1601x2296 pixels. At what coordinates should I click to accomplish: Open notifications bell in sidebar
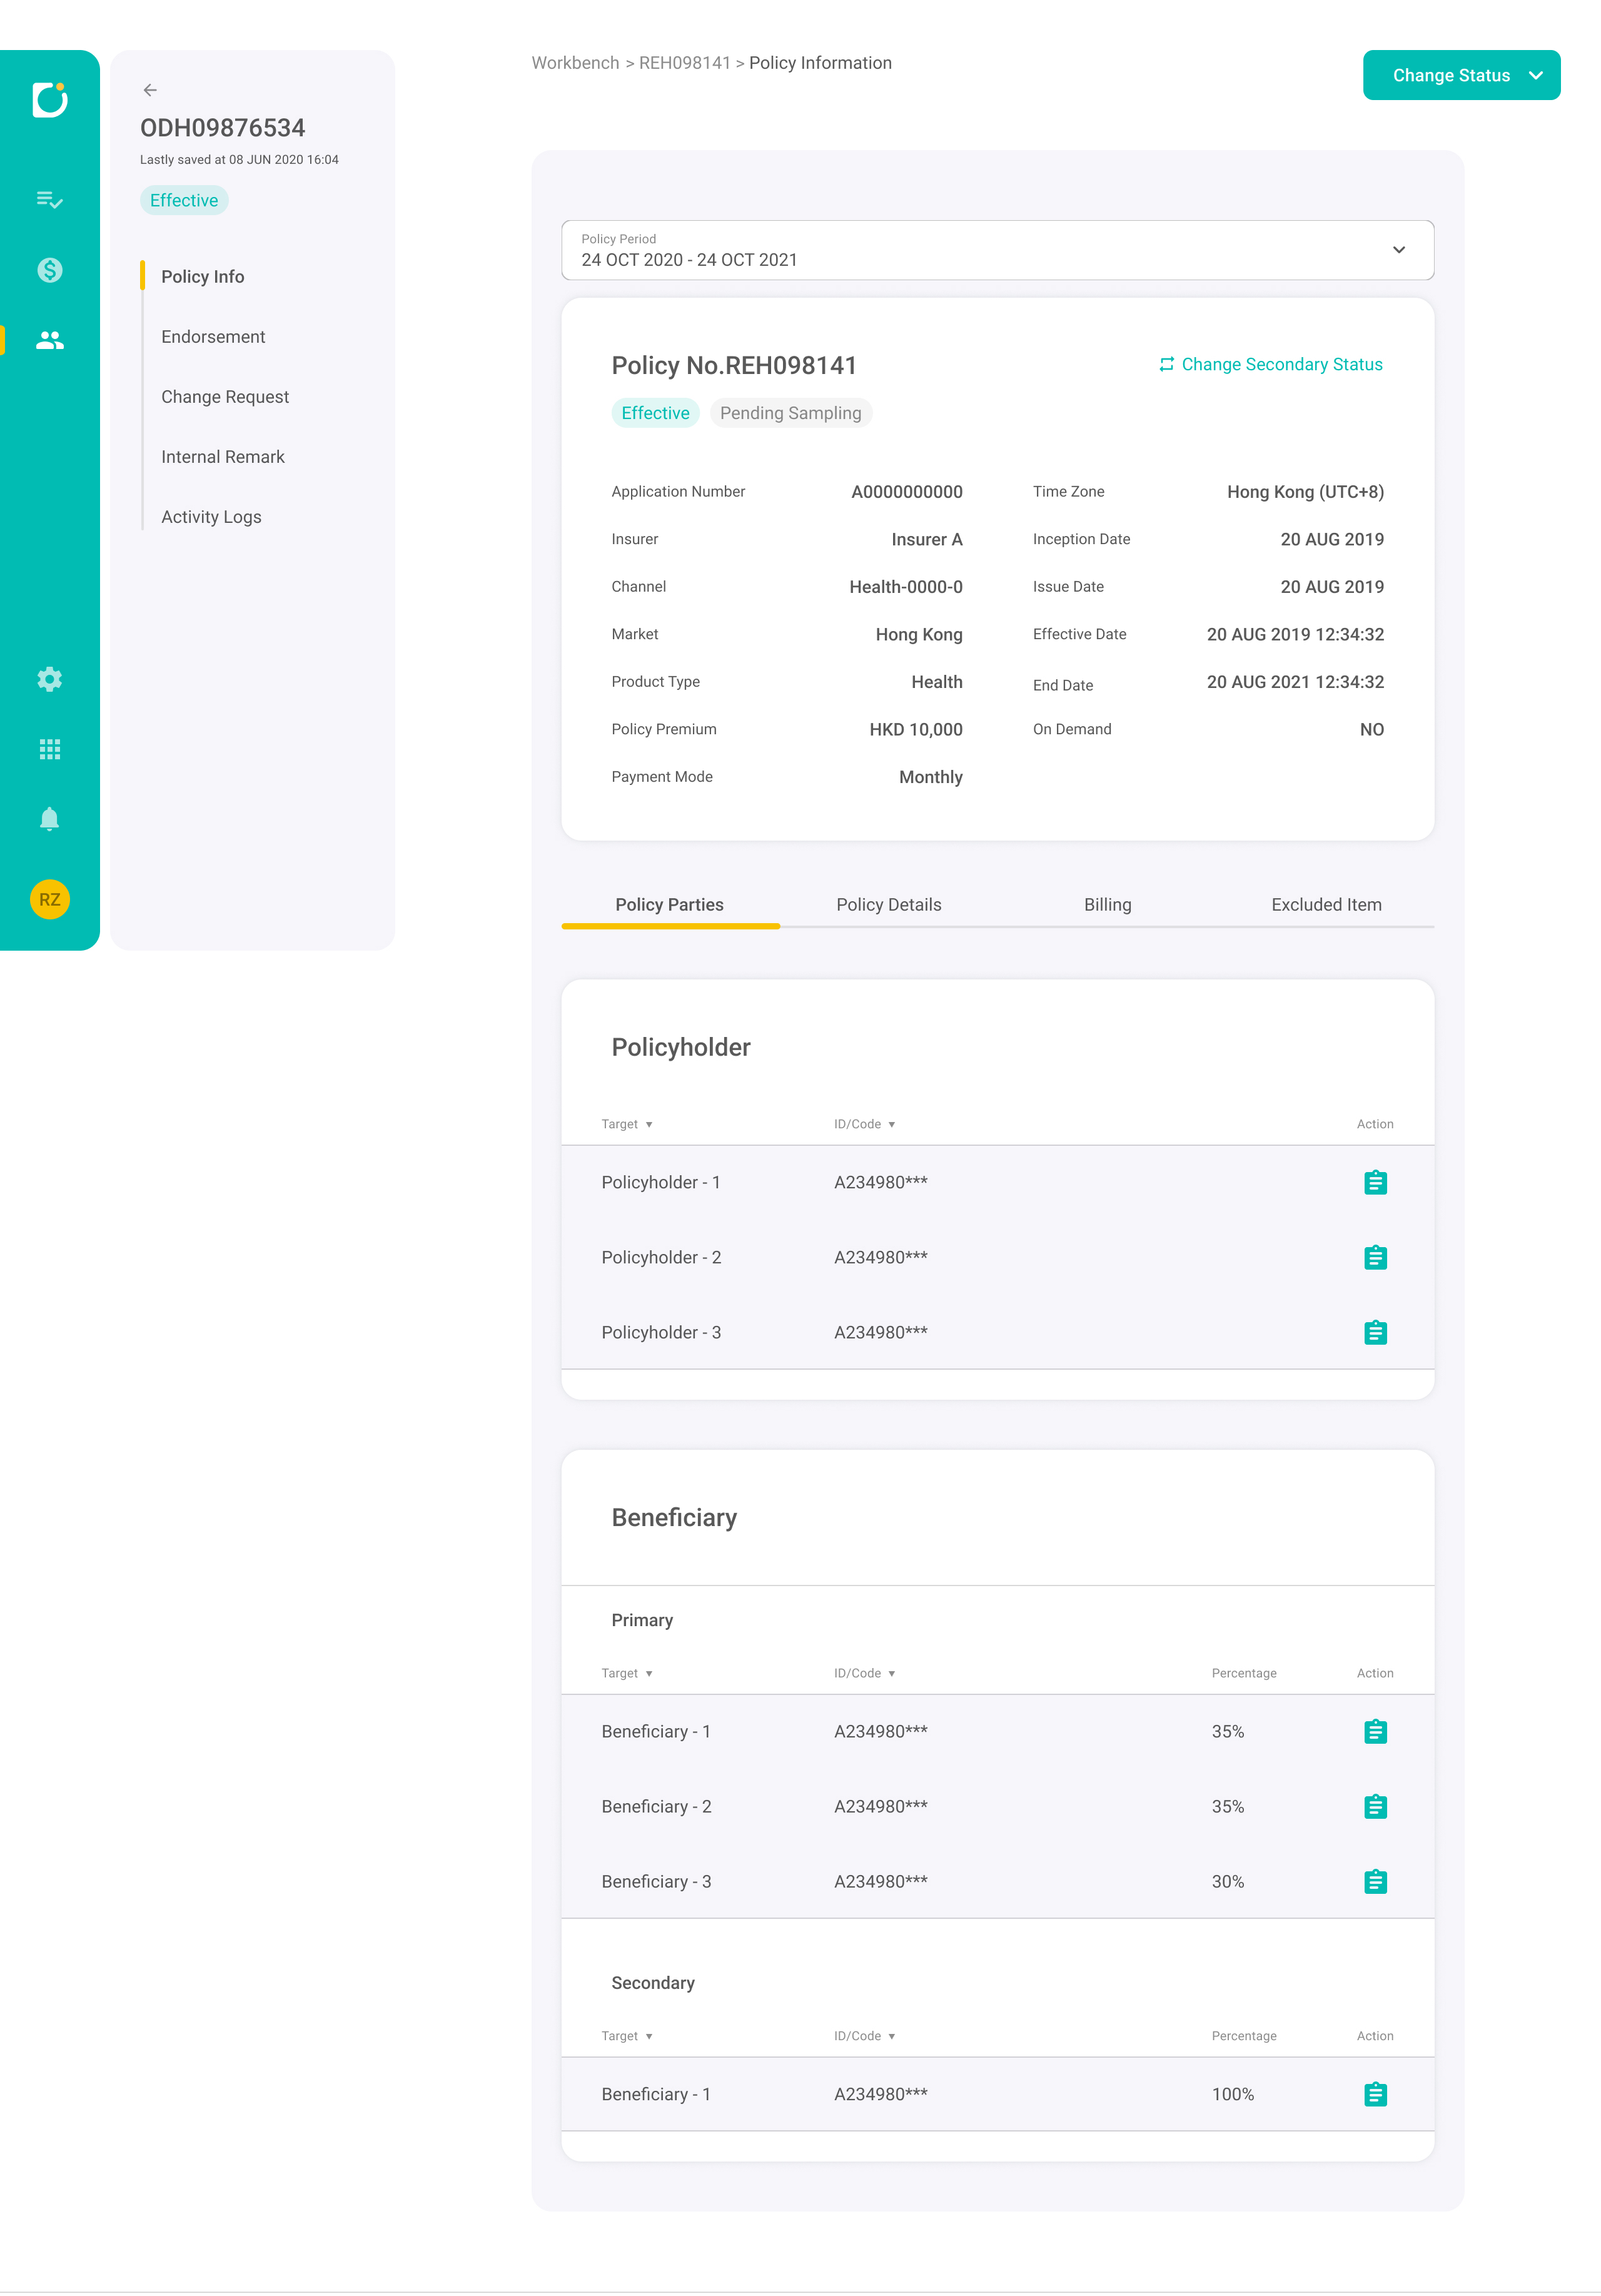coord(49,819)
